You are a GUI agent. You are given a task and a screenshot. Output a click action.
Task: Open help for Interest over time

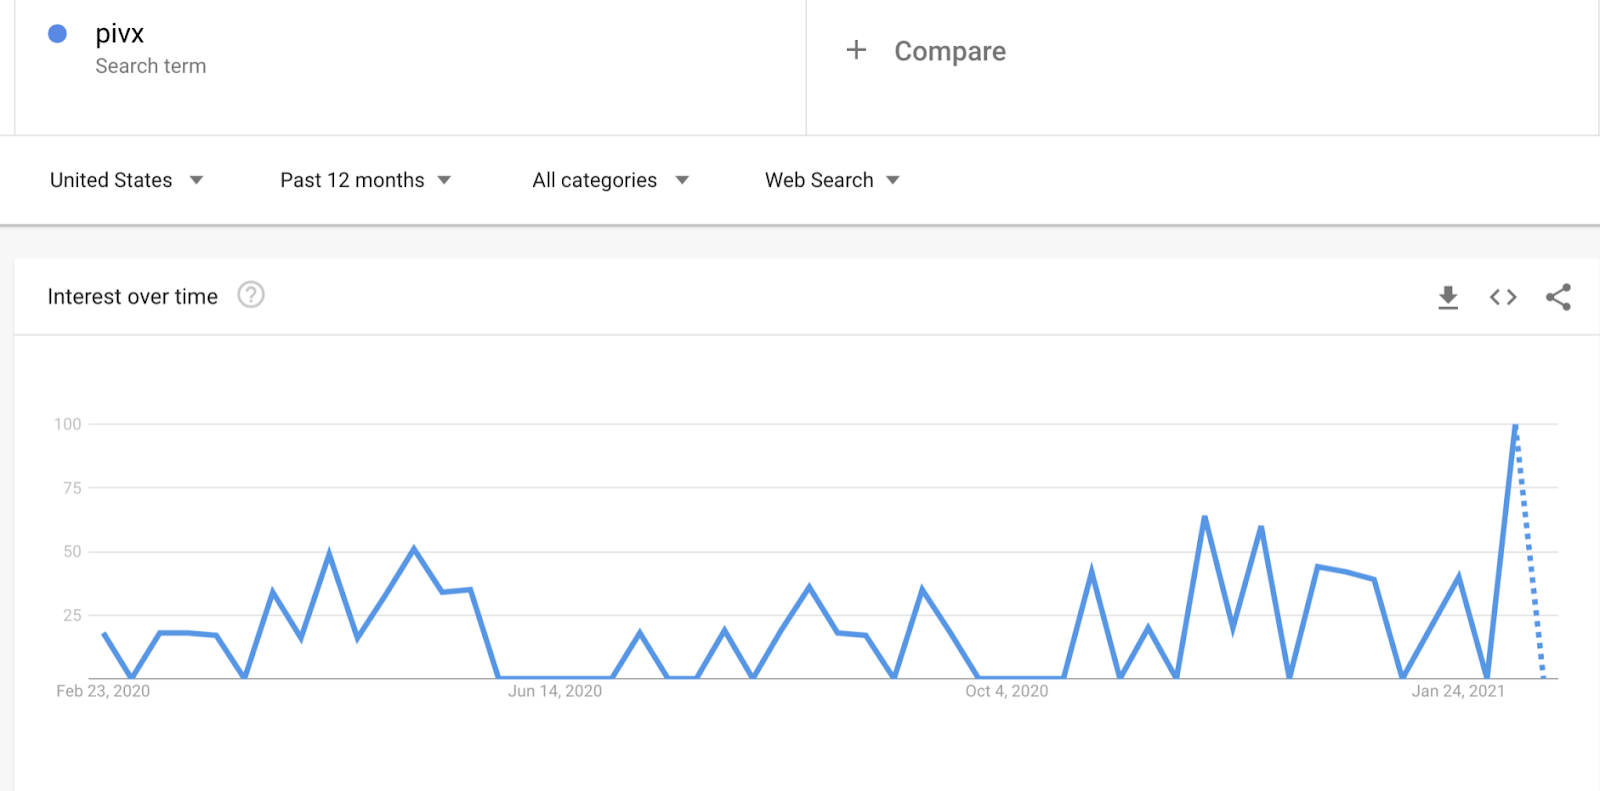pos(251,295)
